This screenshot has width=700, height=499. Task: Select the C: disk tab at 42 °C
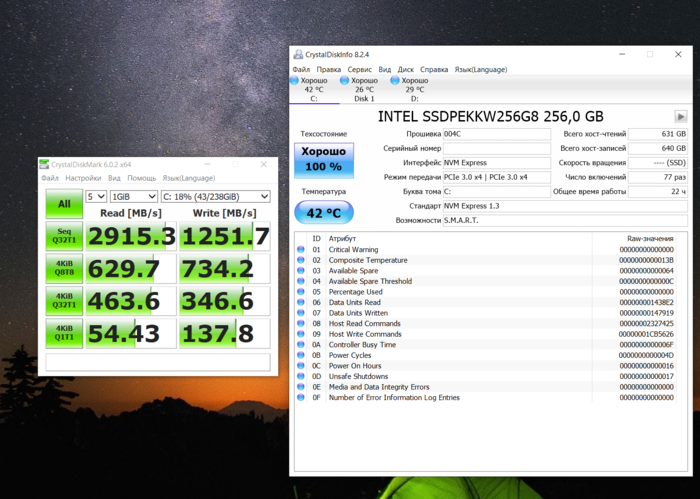tap(314, 90)
